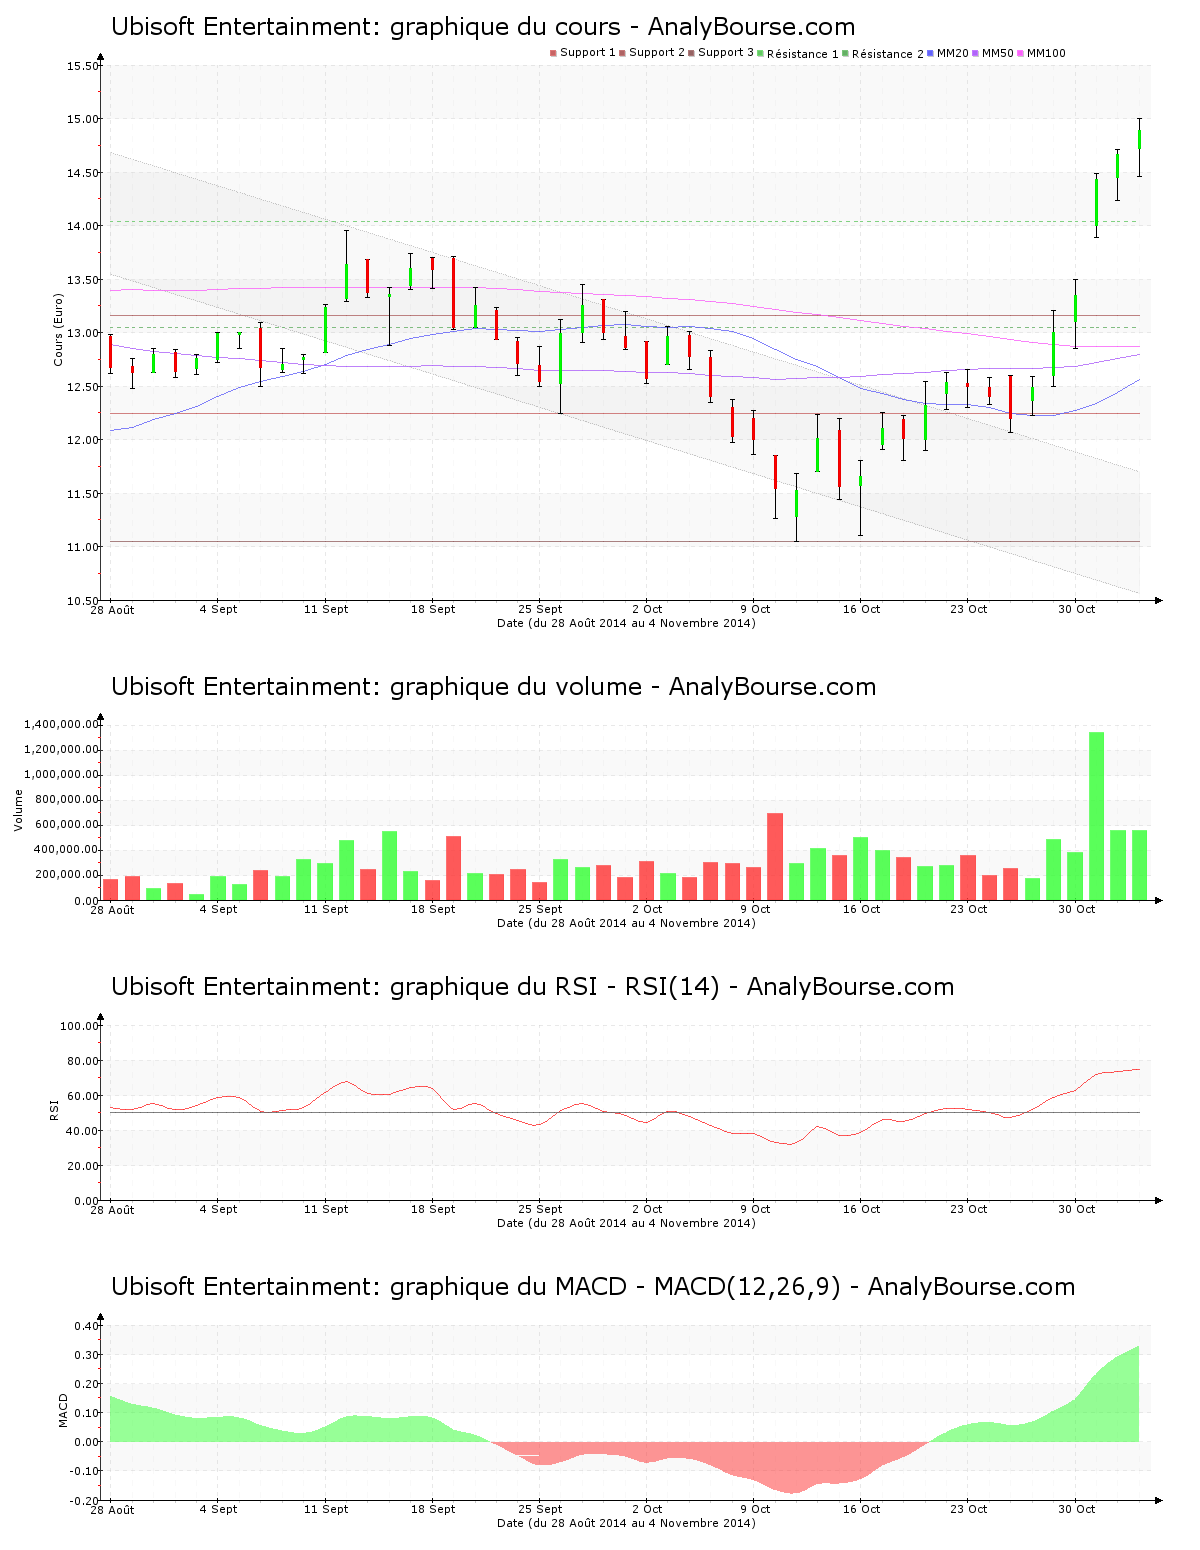Click the 'graphique du MACD - MACD(12,26,9)' title
Screen dimensions: 1200x1550
(x=593, y=1287)
